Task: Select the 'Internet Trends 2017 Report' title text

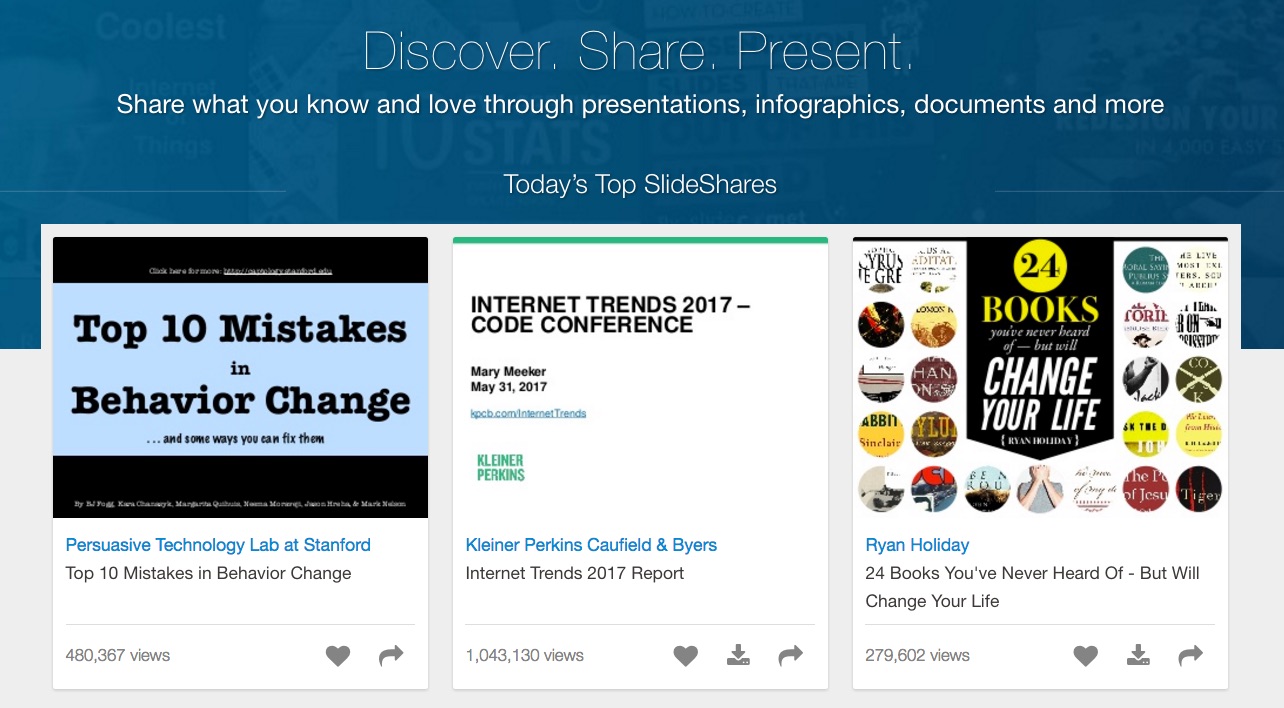Action: click(x=575, y=573)
